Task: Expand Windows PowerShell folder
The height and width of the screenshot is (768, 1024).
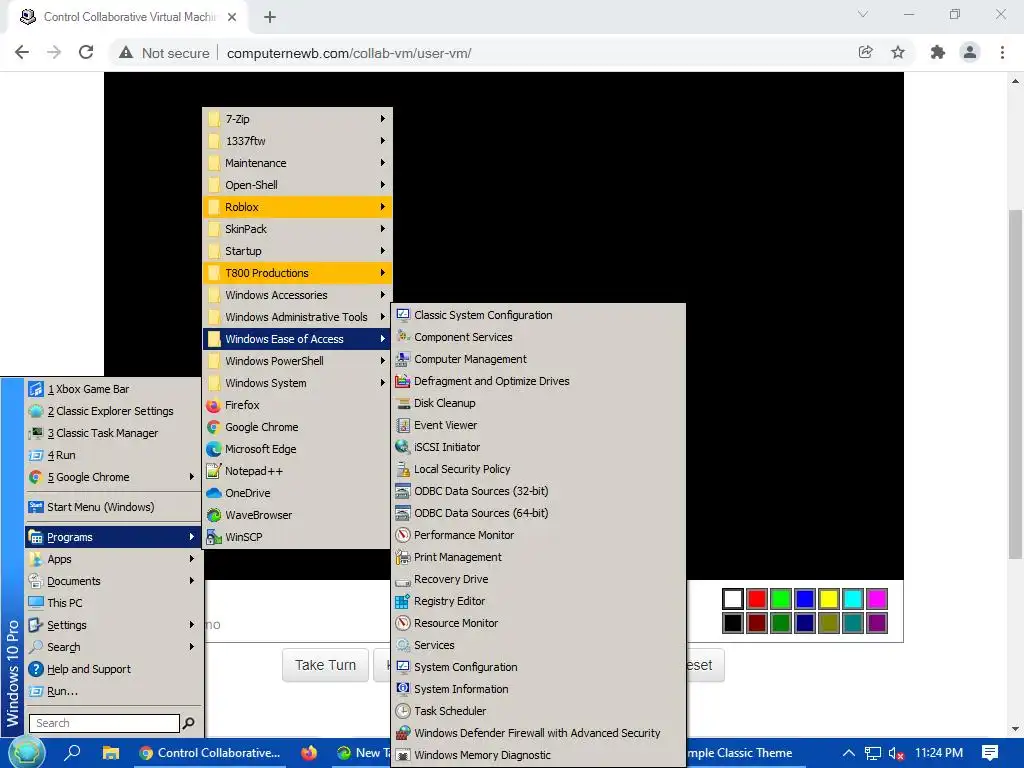Action: click(x=297, y=361)
